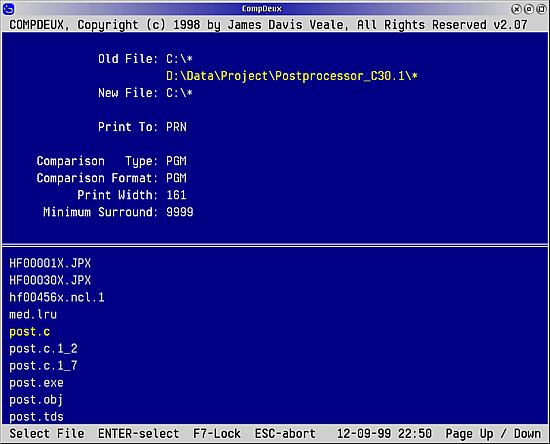Click the Comparison Type PGM value

(176, 161)
